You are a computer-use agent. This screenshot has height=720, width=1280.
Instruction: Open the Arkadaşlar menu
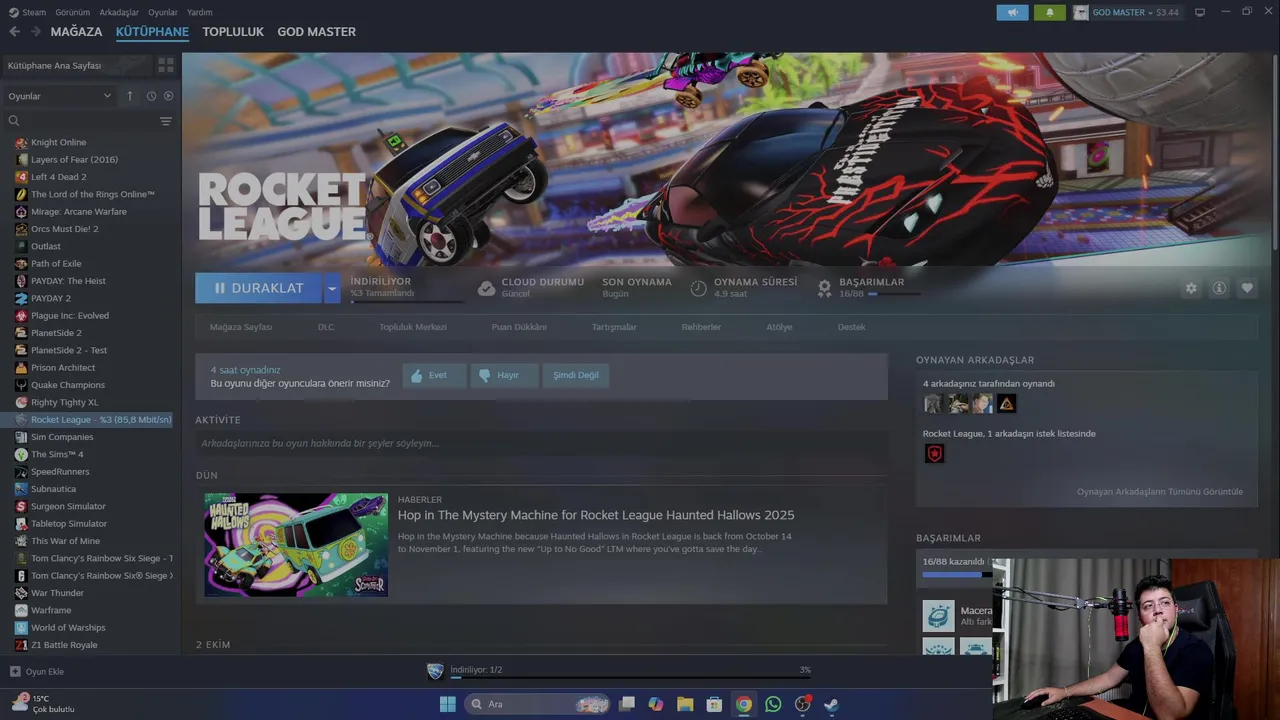pos(119,12)
